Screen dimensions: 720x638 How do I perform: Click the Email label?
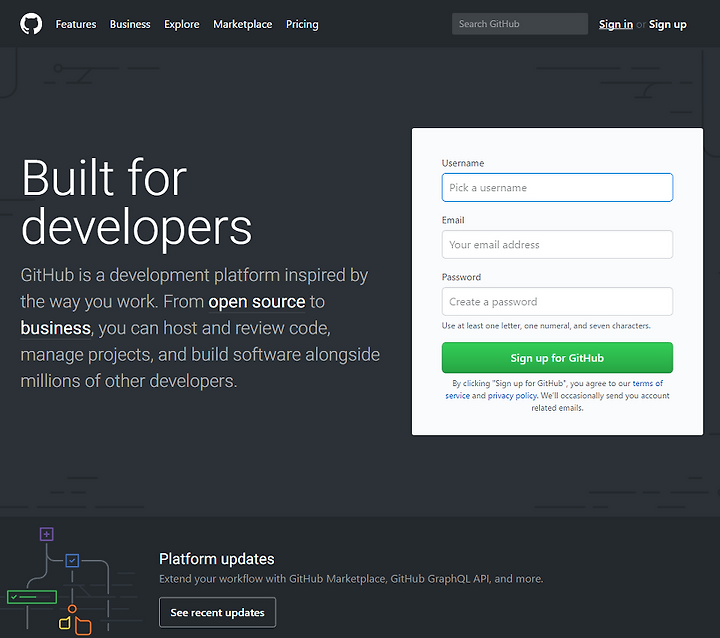[x=453, y=220]
